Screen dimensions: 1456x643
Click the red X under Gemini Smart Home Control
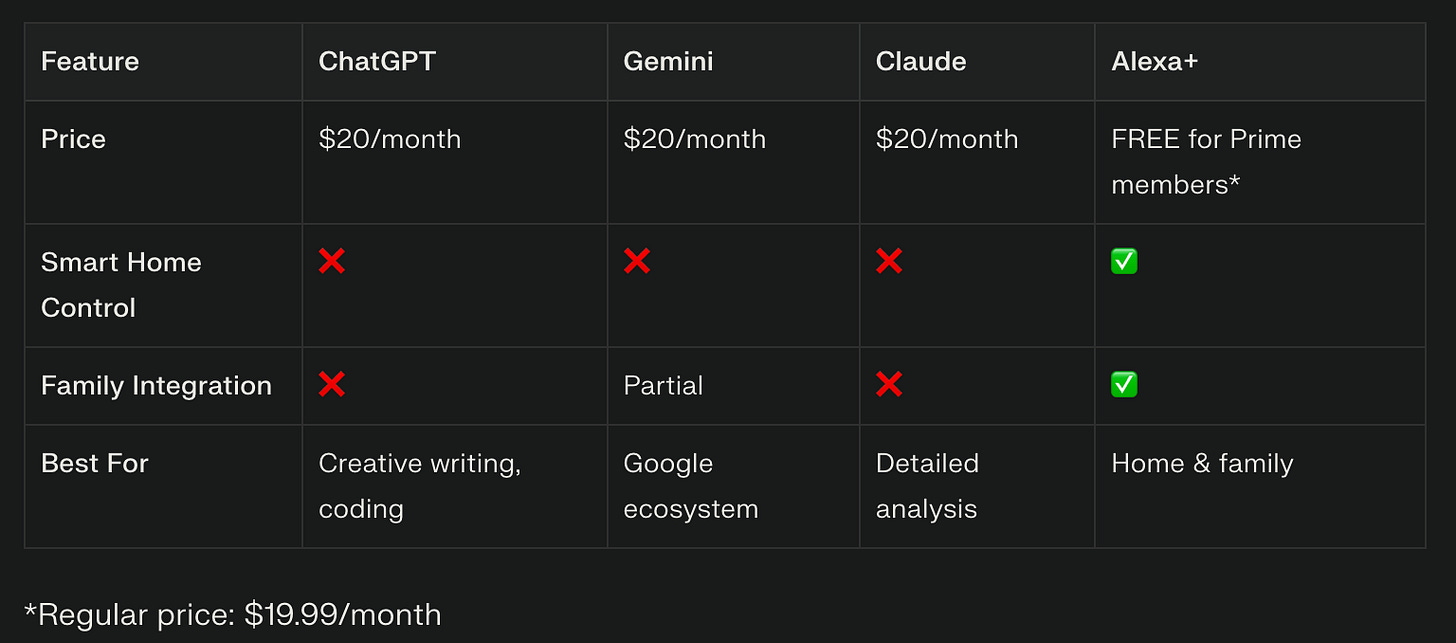pos(637,262)
